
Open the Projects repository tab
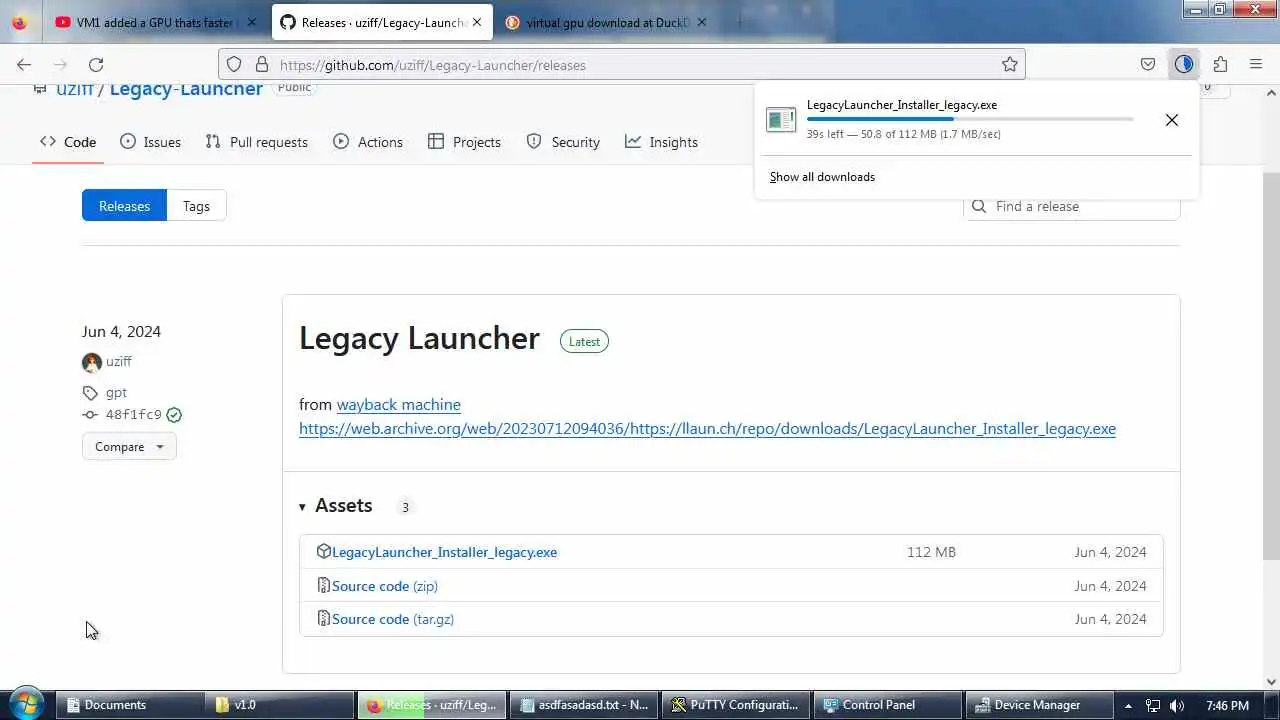[x=464, y=142]
